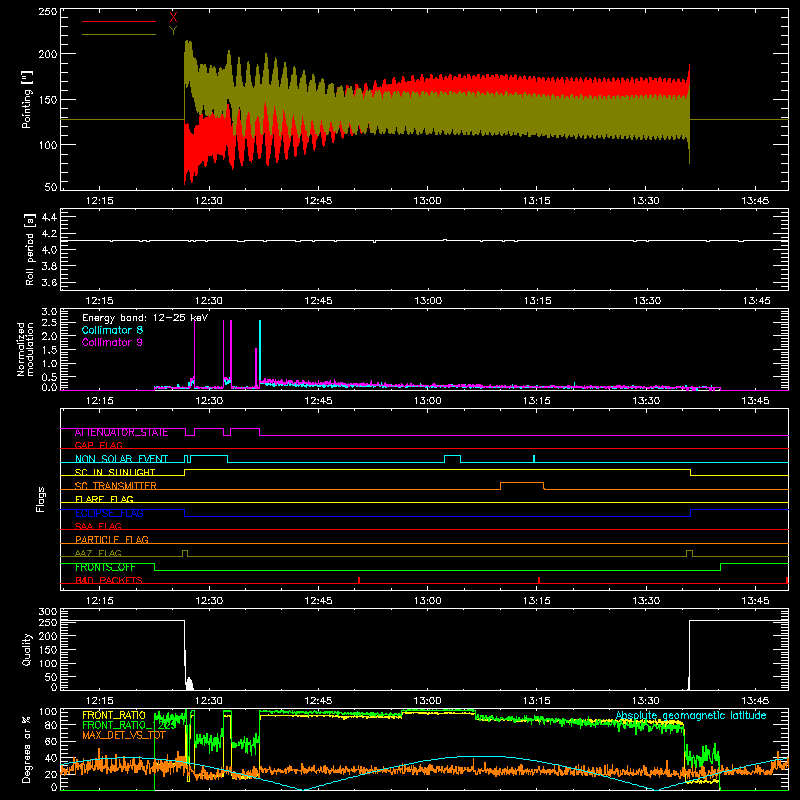Click the 300 tick on Quality axis
The image size is (800, 800).
click(47, 612)
